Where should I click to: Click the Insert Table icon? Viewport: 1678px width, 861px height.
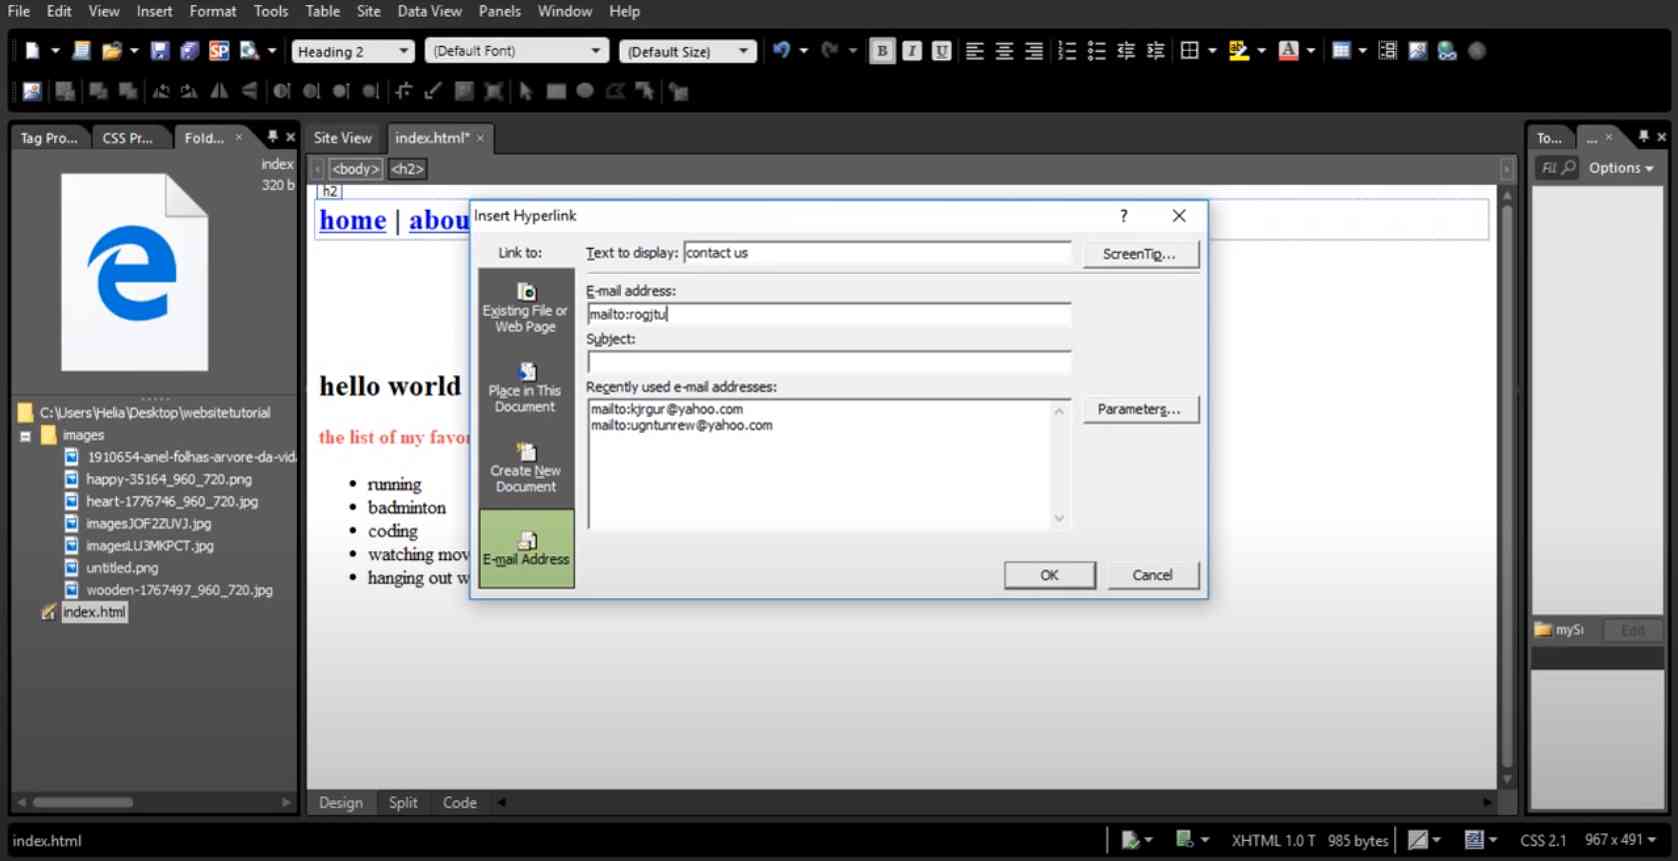point(1342,51)
